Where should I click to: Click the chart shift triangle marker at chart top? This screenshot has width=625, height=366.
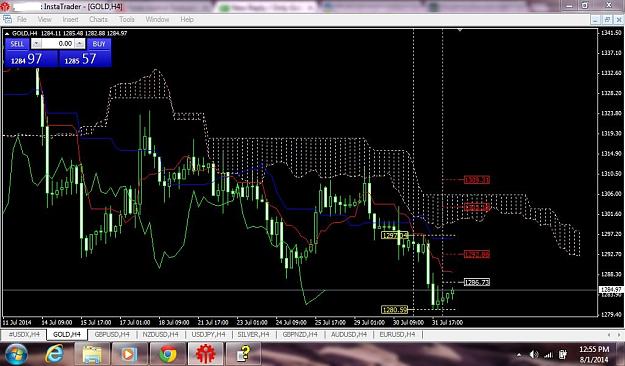coord(460,30)
